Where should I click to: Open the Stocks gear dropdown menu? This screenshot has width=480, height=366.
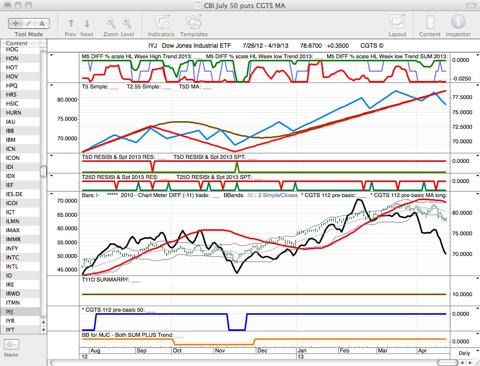click(x=11, y=344)
